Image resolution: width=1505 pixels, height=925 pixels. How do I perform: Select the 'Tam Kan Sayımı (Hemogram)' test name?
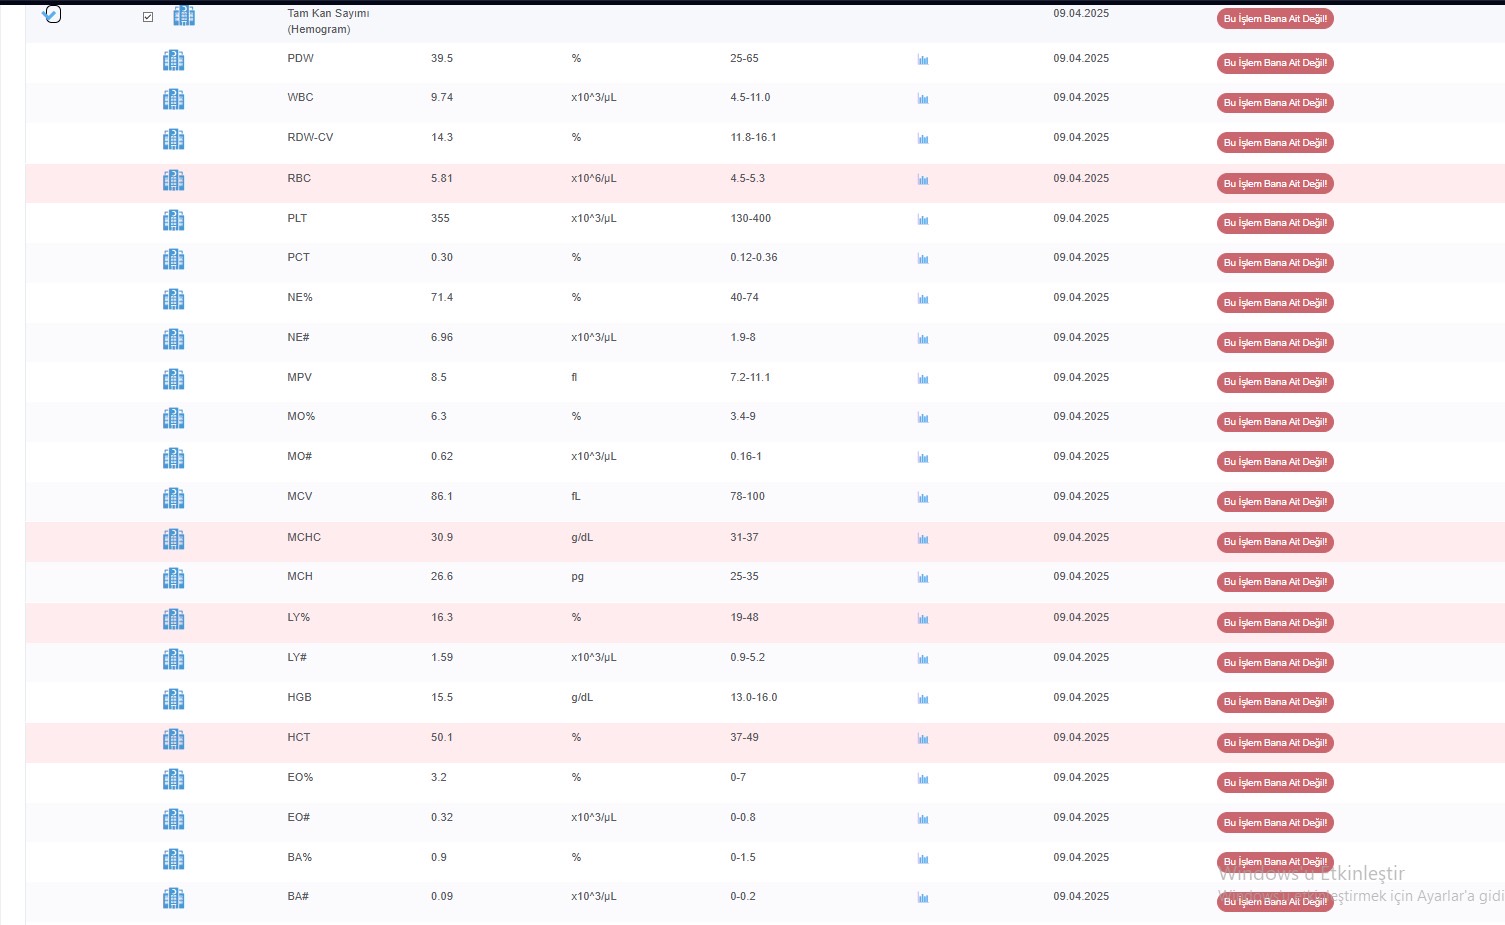point(328,21)
